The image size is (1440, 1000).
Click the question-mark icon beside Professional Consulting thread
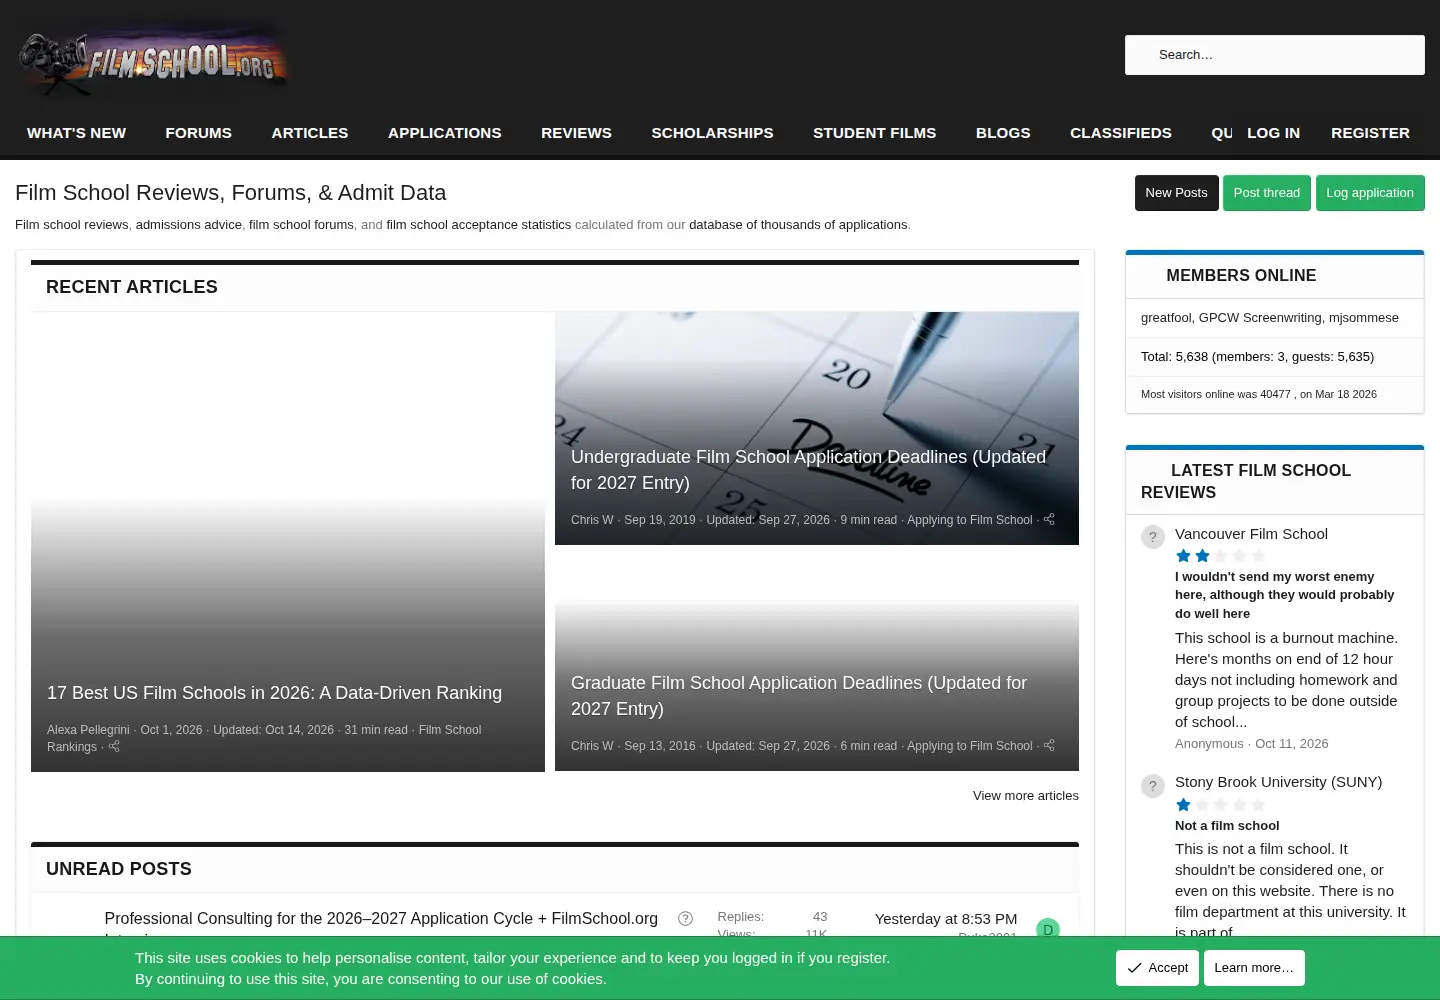[x=685, y=919]
